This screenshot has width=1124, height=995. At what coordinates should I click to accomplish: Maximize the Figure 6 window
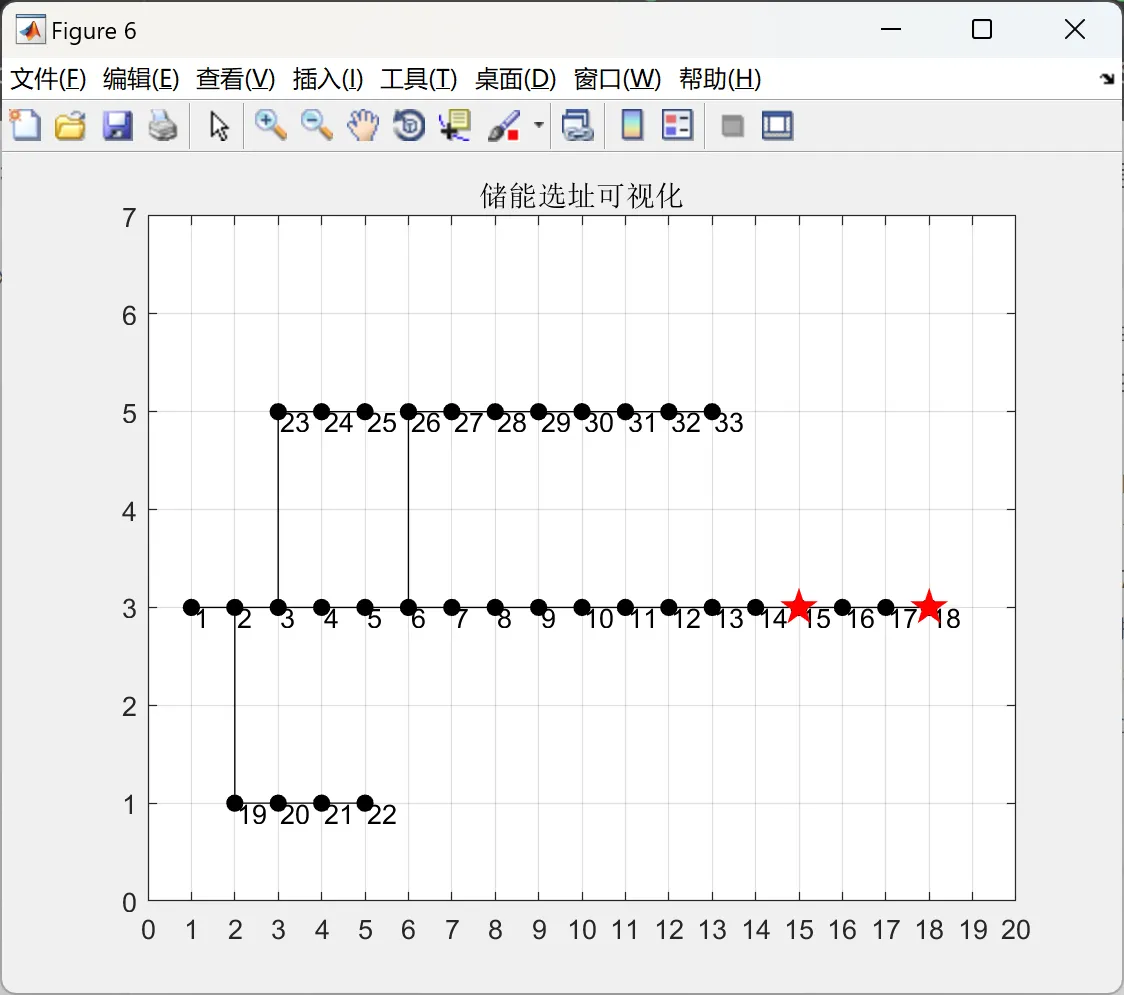point(982,29)
